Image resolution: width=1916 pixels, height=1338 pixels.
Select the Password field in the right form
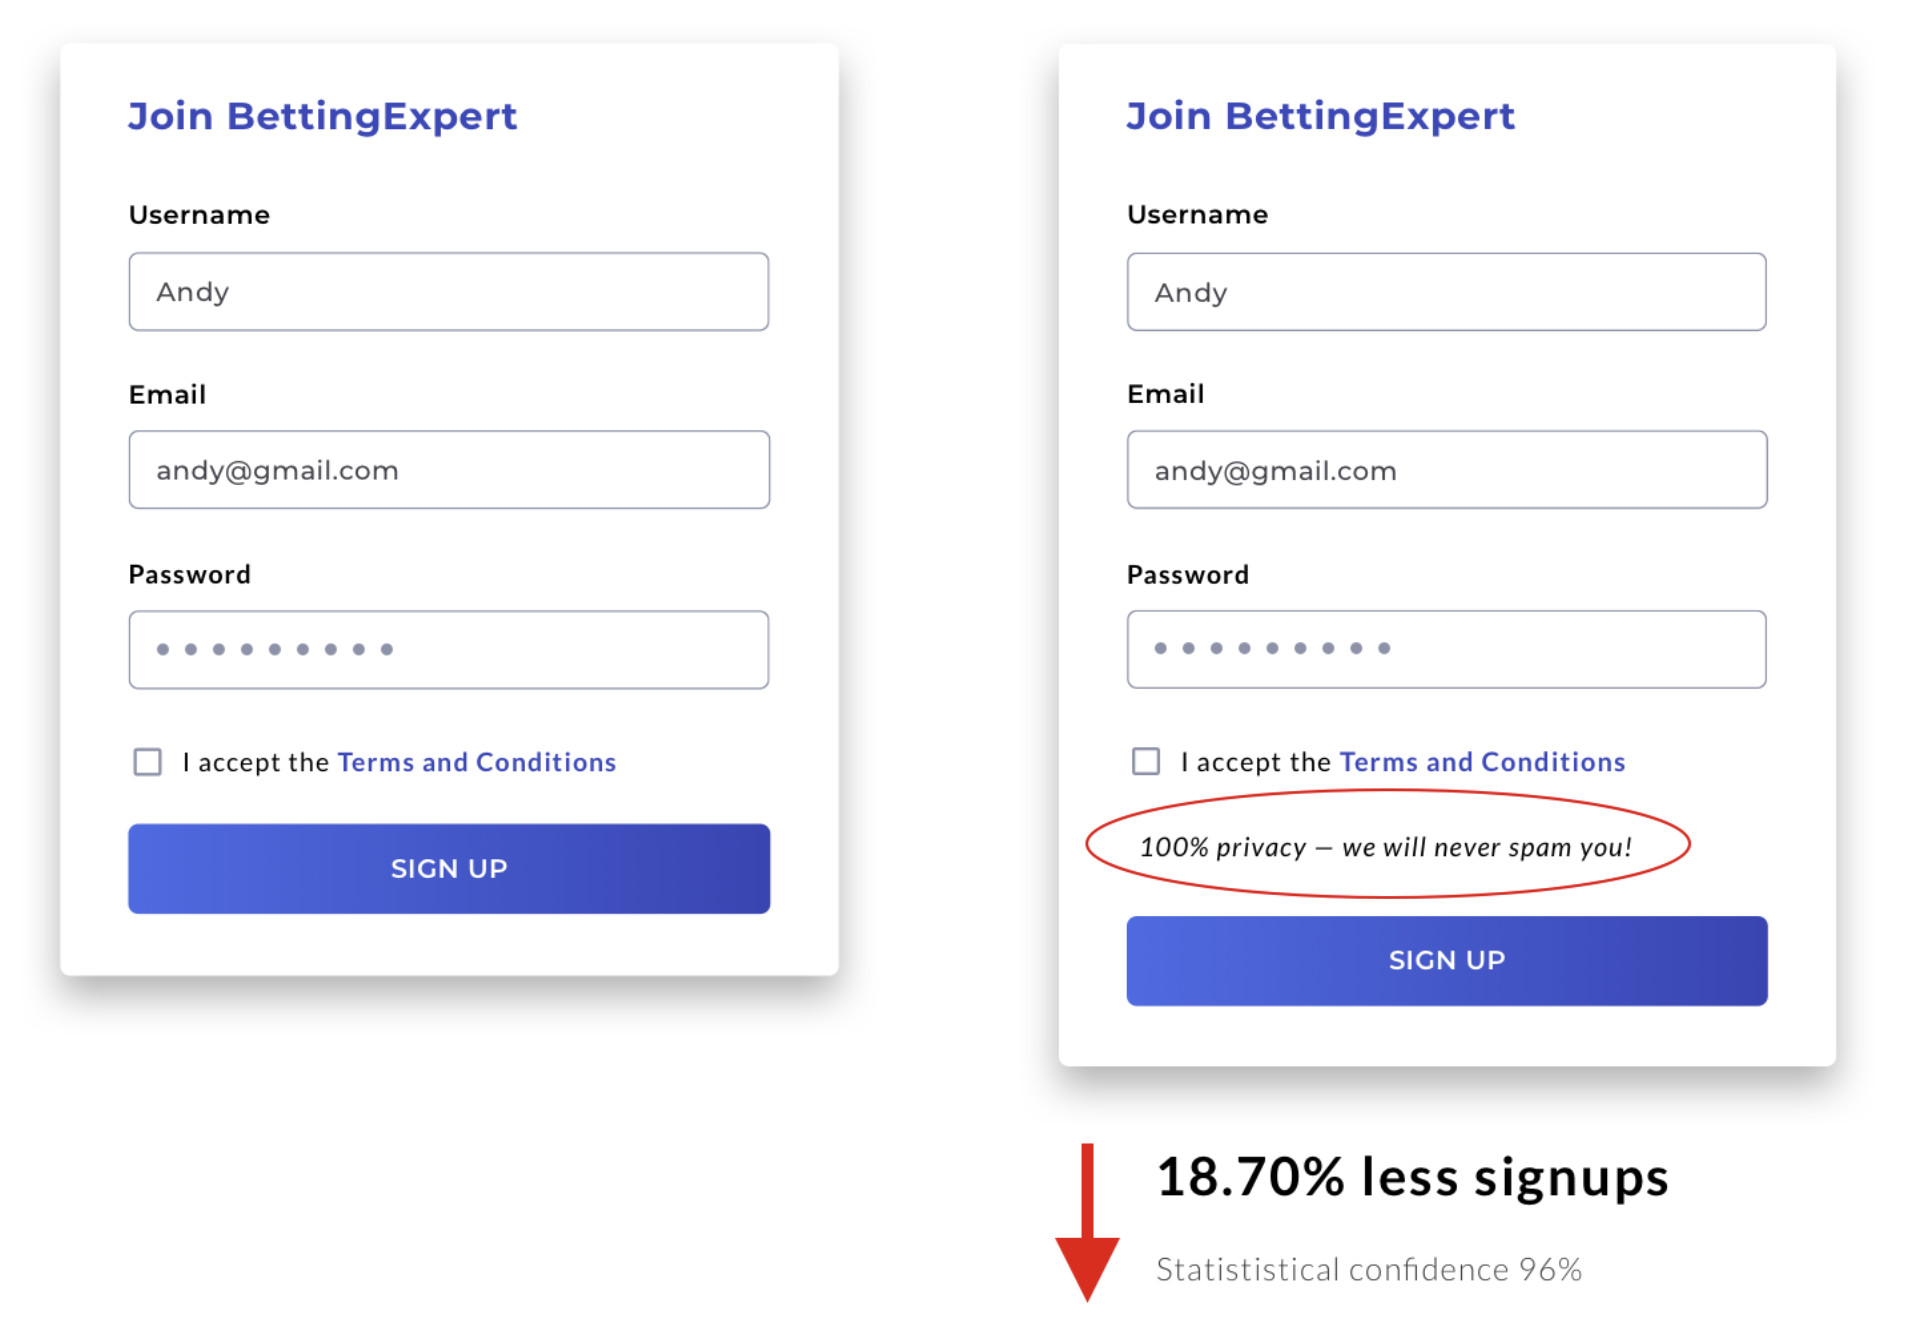(x=1445, y=649)
